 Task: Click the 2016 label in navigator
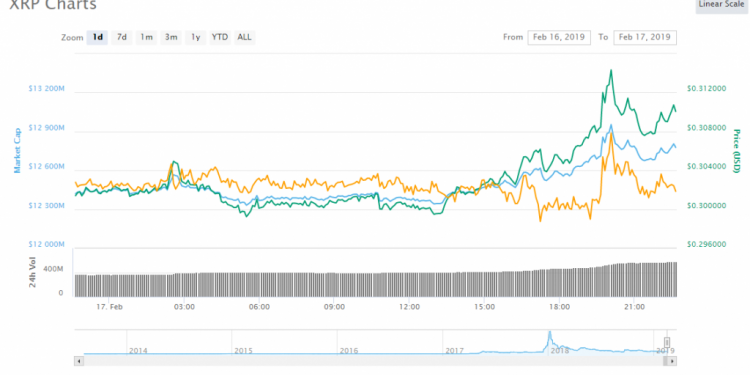pos(349,351)
